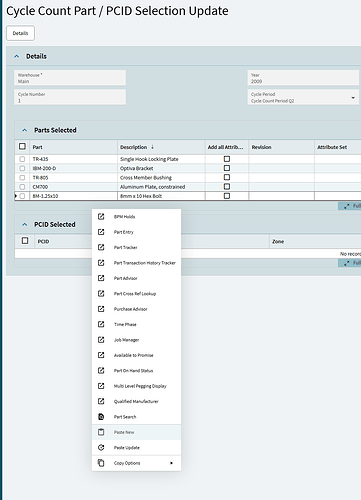The height and width of the screenshot is (500, 361).
Task: Click the Paste Update refresh icon
Action: coord(101,447)
